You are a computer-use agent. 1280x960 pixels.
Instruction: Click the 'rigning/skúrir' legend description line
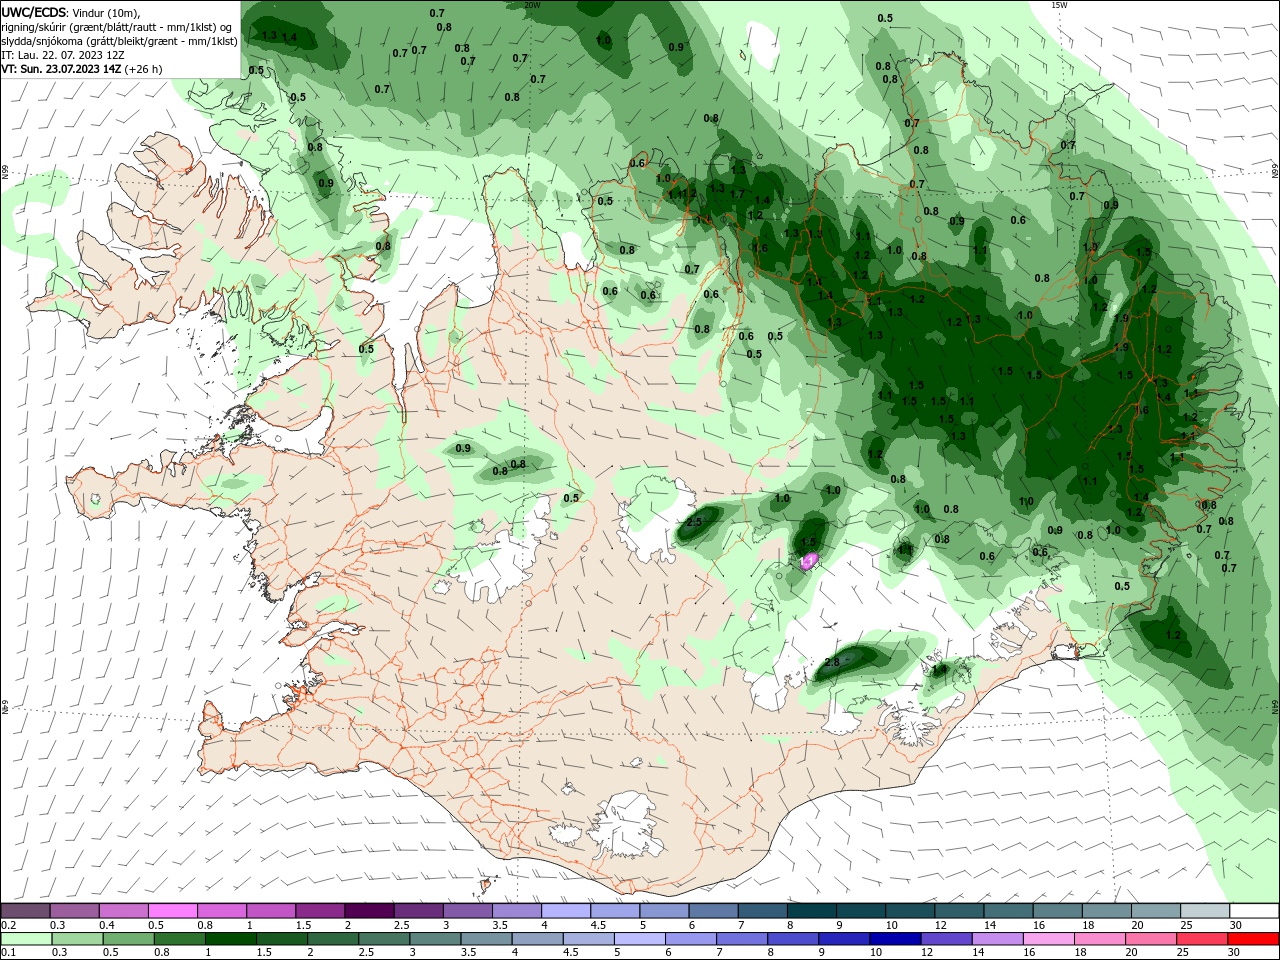pos(117,27)
